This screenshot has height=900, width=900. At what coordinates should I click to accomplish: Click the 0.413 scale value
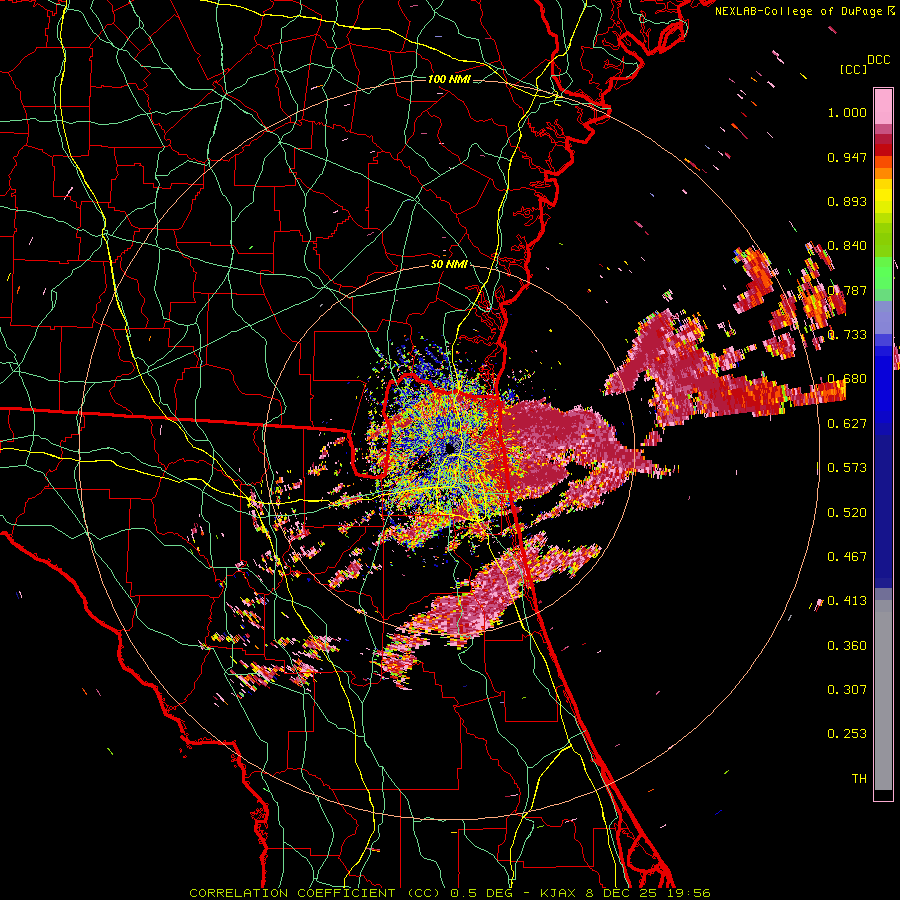point(847,601)
